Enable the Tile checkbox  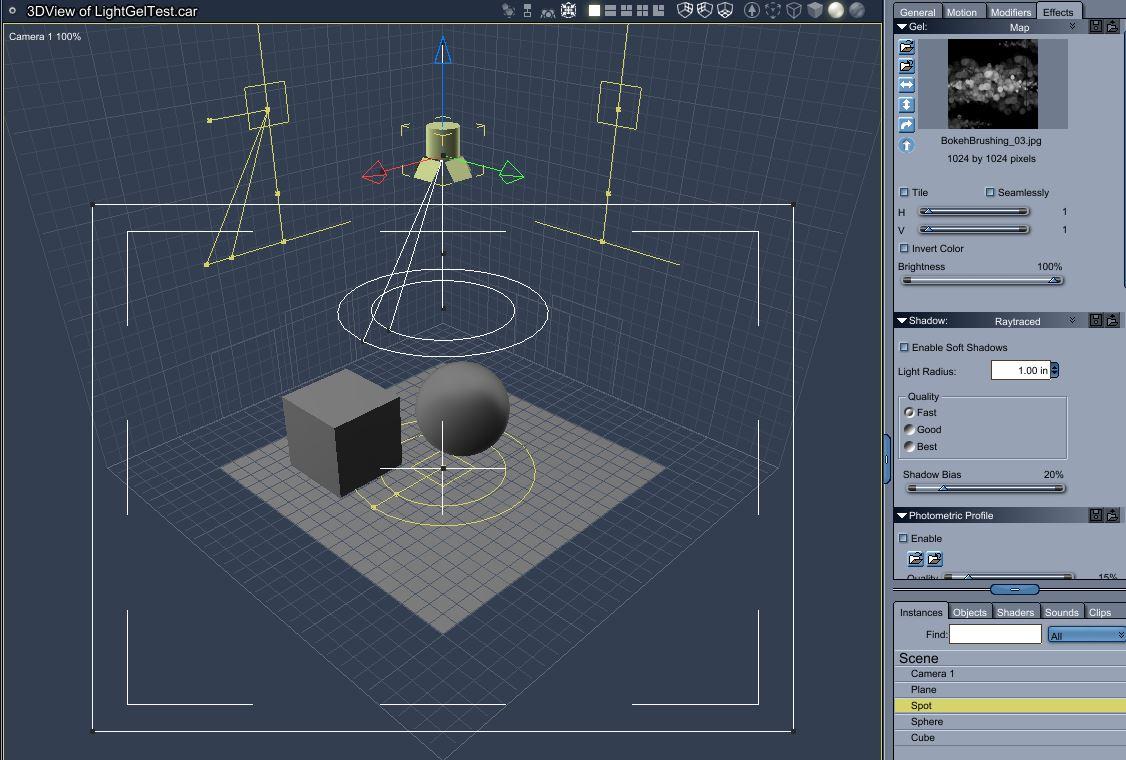904,193
